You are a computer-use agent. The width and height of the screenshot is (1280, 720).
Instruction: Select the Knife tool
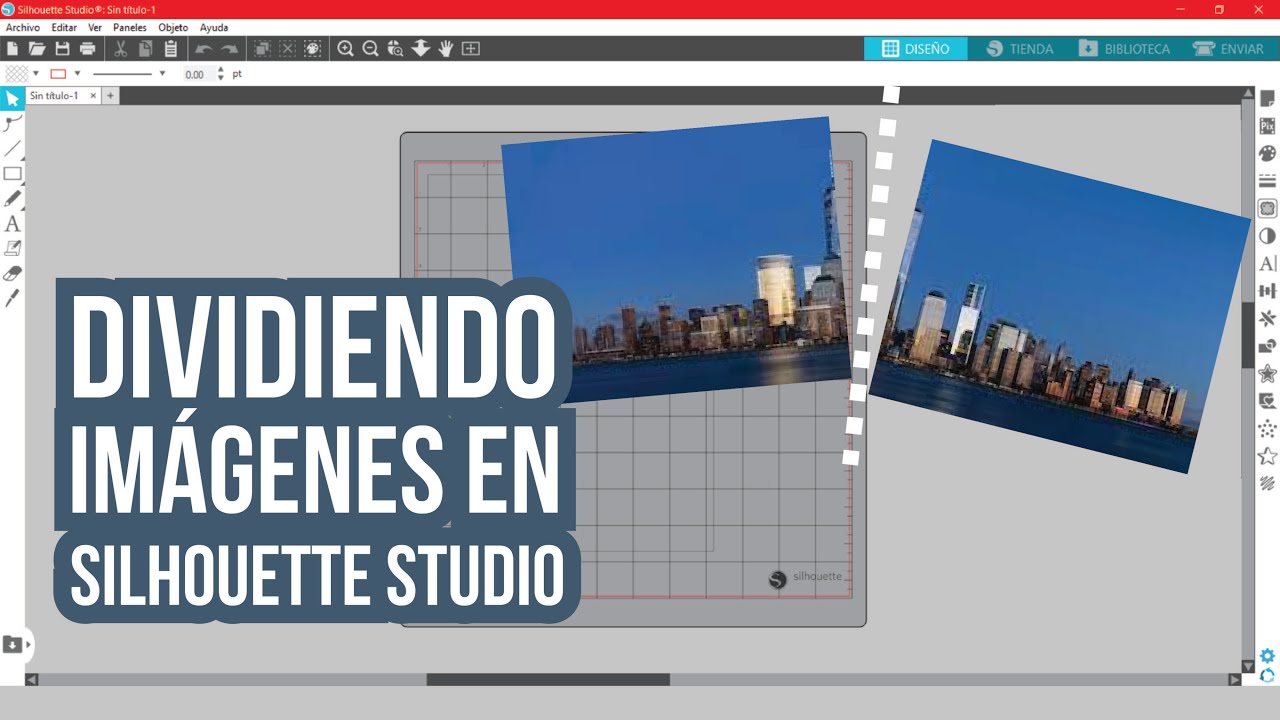point(12,298)
